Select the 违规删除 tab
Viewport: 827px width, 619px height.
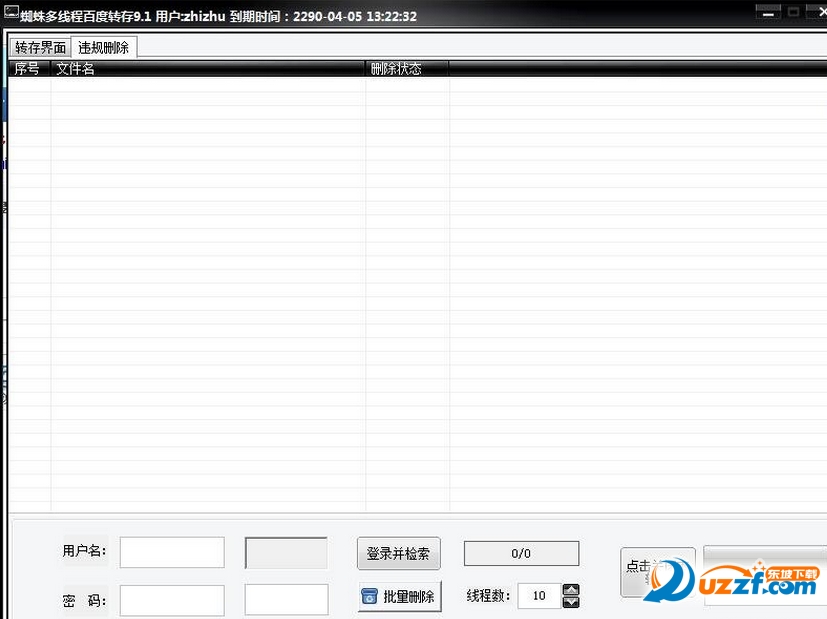coord(103,47)
